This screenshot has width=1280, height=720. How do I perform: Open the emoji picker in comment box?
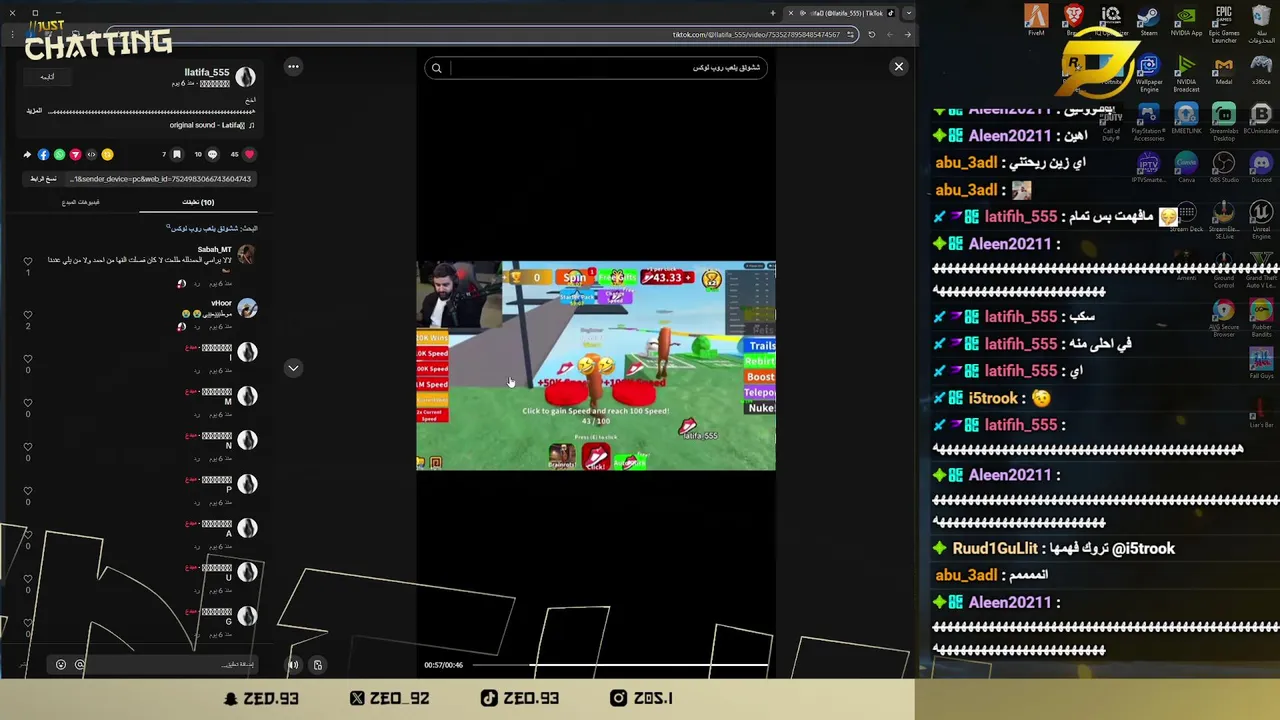(x=61, y=665)
